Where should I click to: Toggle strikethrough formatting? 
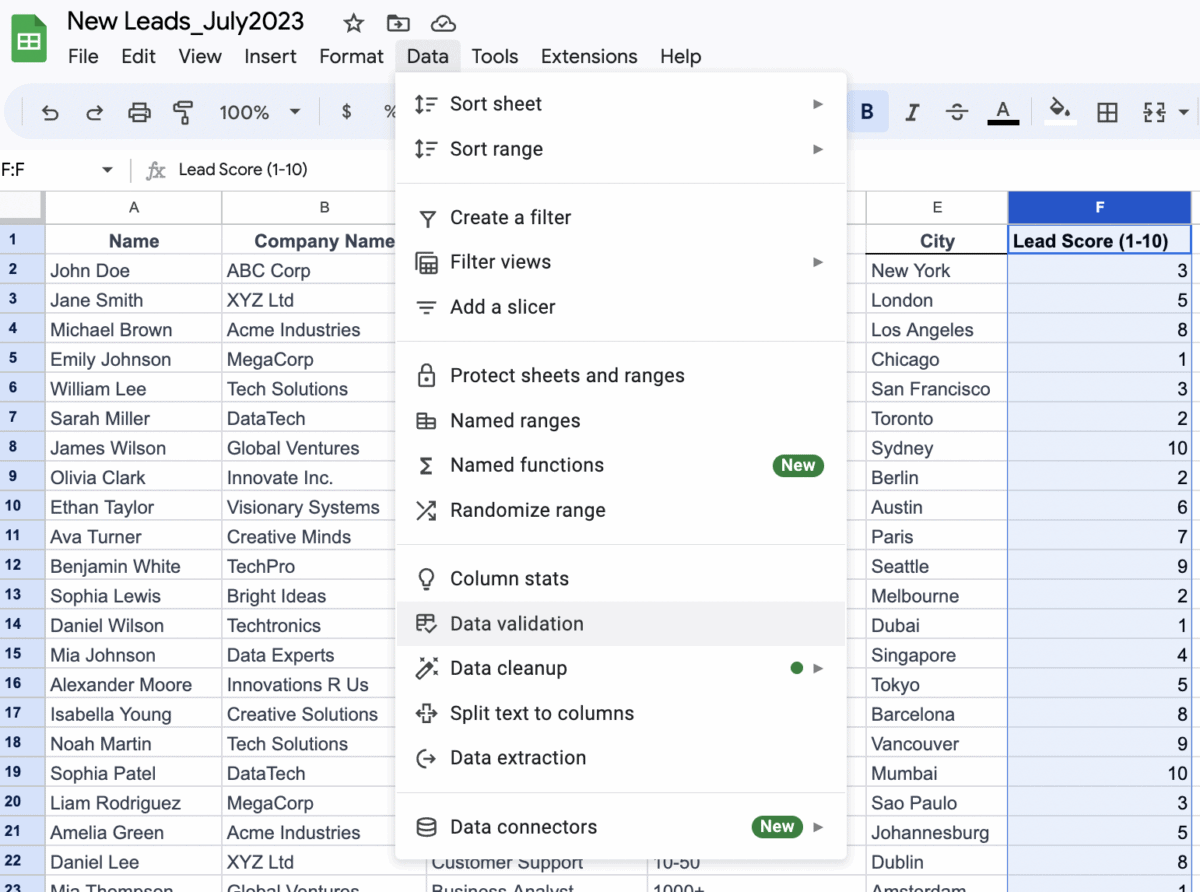pos(956,111)
